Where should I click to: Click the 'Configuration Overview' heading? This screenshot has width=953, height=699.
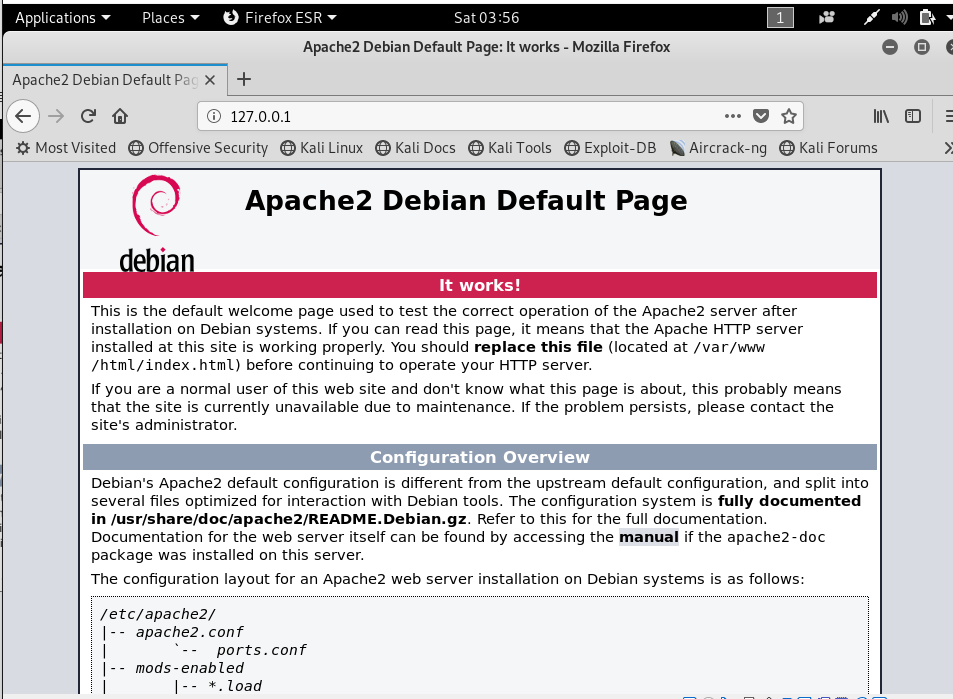[x=480, y=457]
